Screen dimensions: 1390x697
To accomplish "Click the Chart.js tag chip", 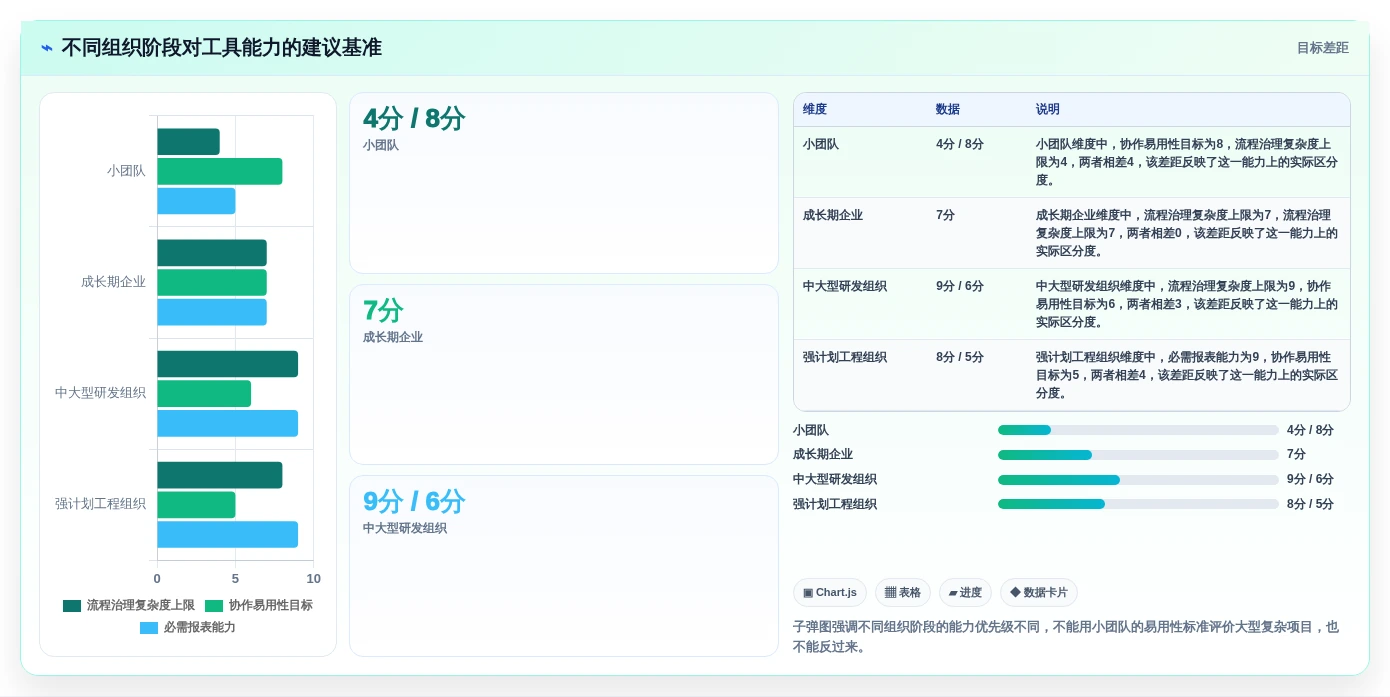I will click(830, 593).
